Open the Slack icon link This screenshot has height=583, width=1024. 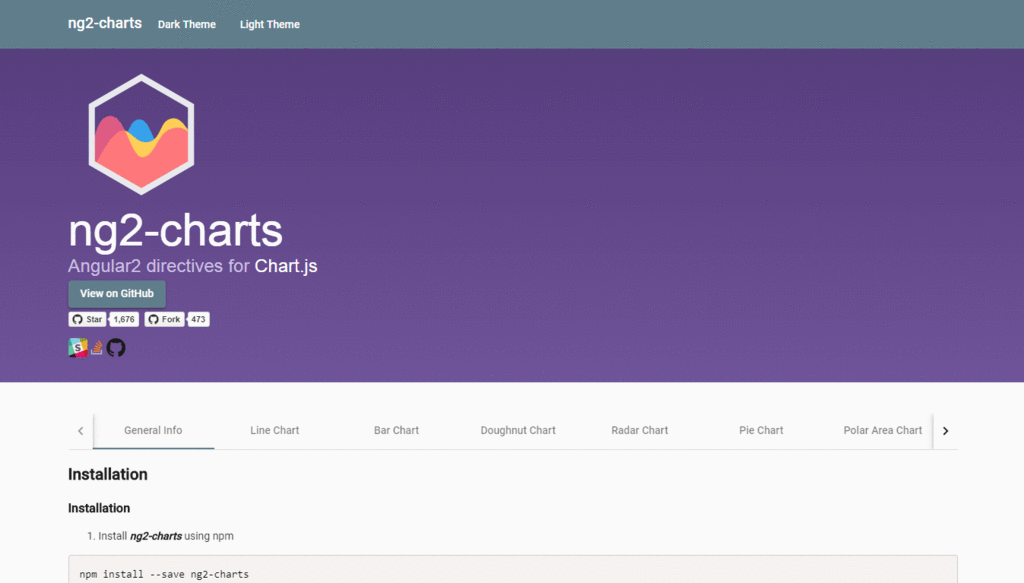tap(78, 347)
